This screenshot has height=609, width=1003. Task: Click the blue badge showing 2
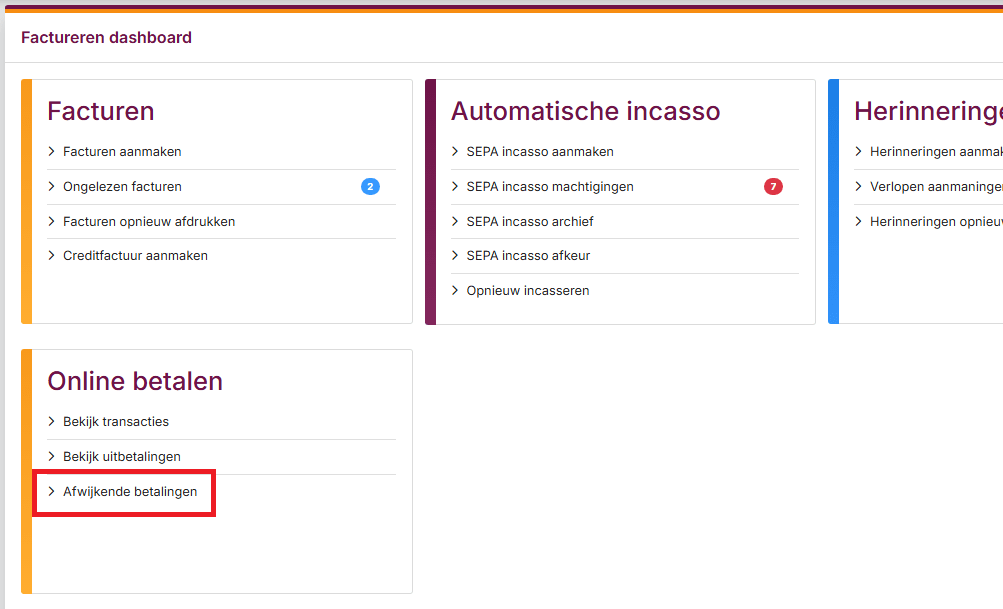tap(370, 187)
